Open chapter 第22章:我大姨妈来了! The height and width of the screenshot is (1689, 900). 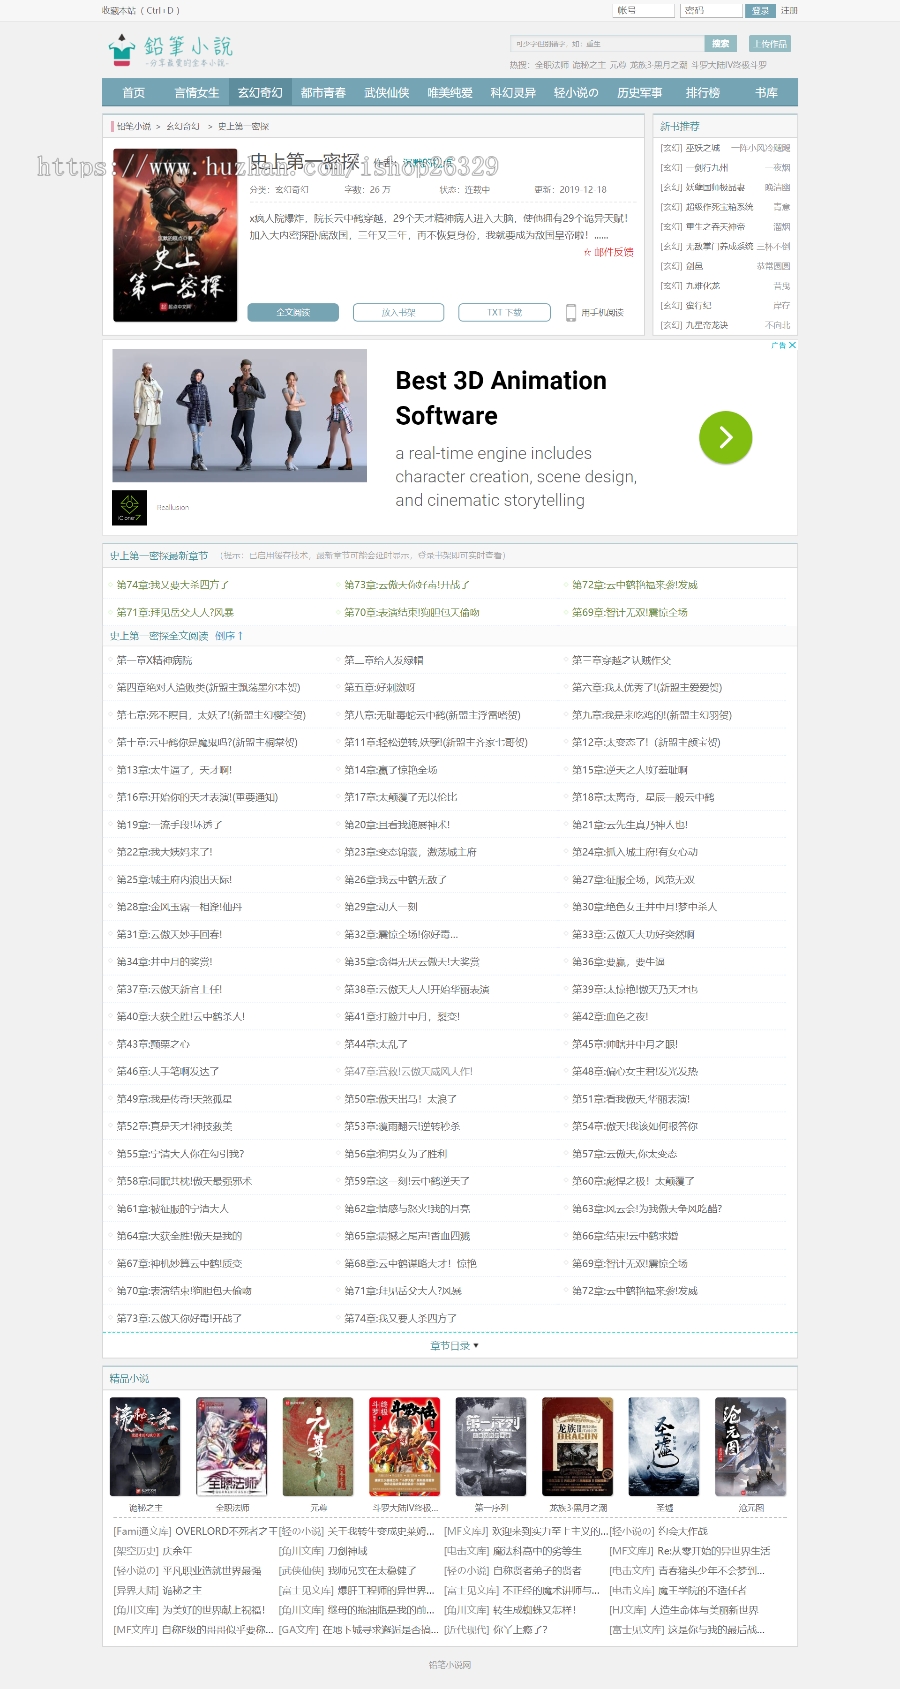(165, 852)
